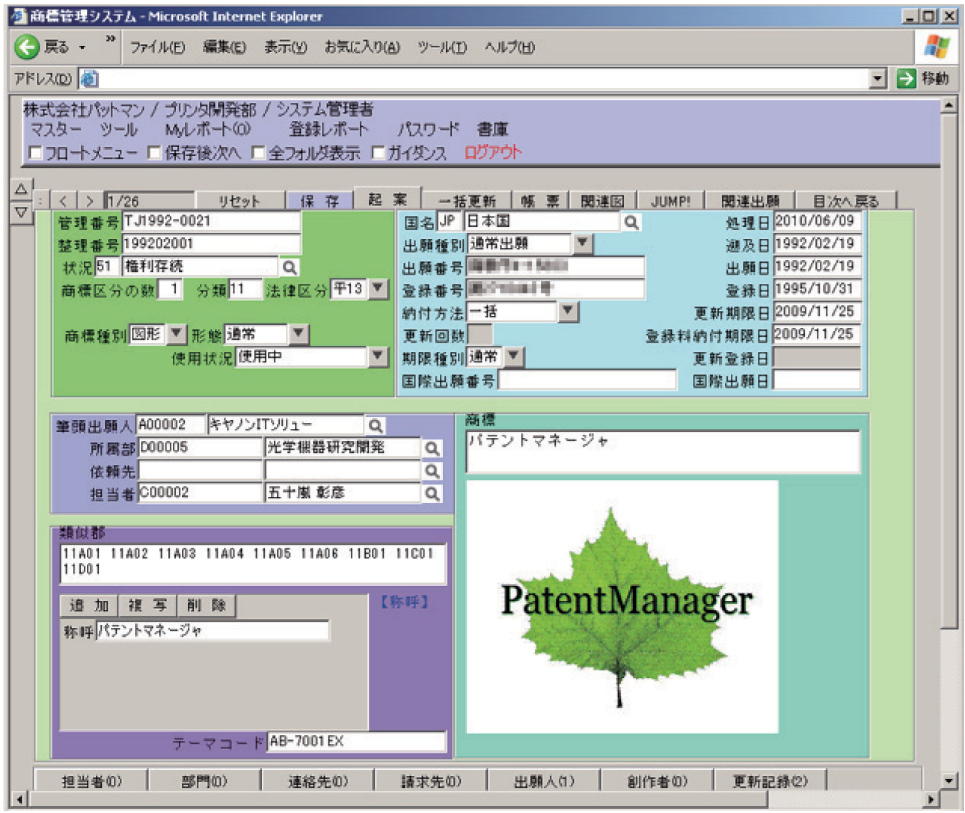The height and width of the screenshot is (813, 965).
Task: Open the 出願人(1) bottom tab
Action: pos(544,780)
